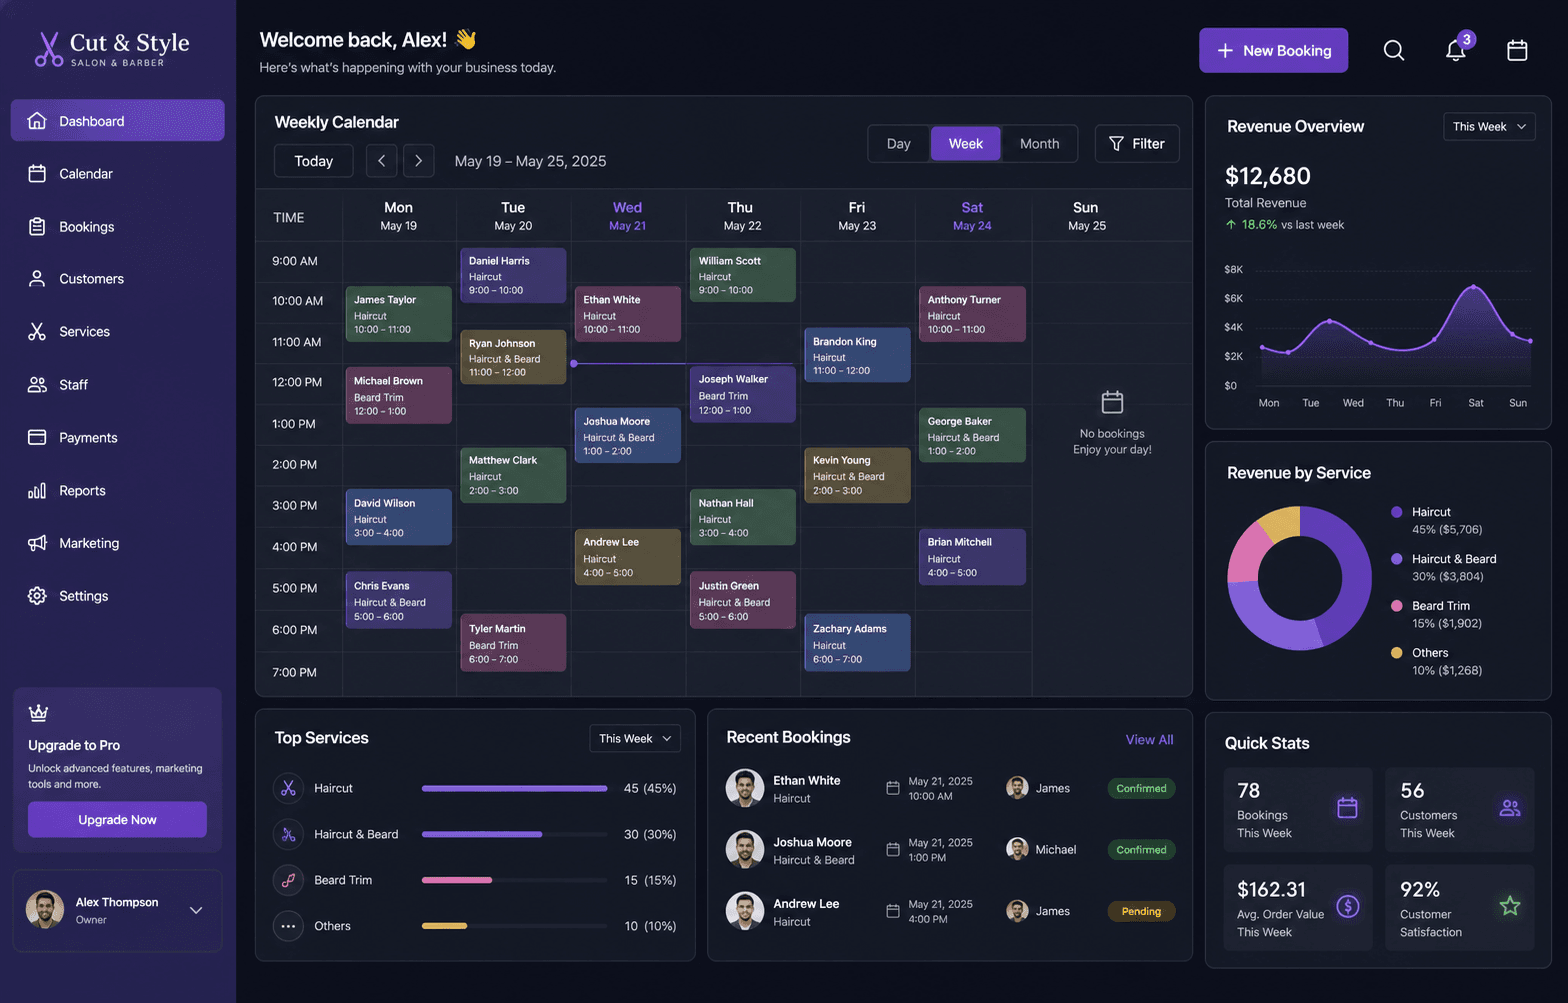Image resolution: width=1568 pixels, height=1003 pixels.
Task: Click Haircut & Beard icon in Top Services
Action: point(288,834)
